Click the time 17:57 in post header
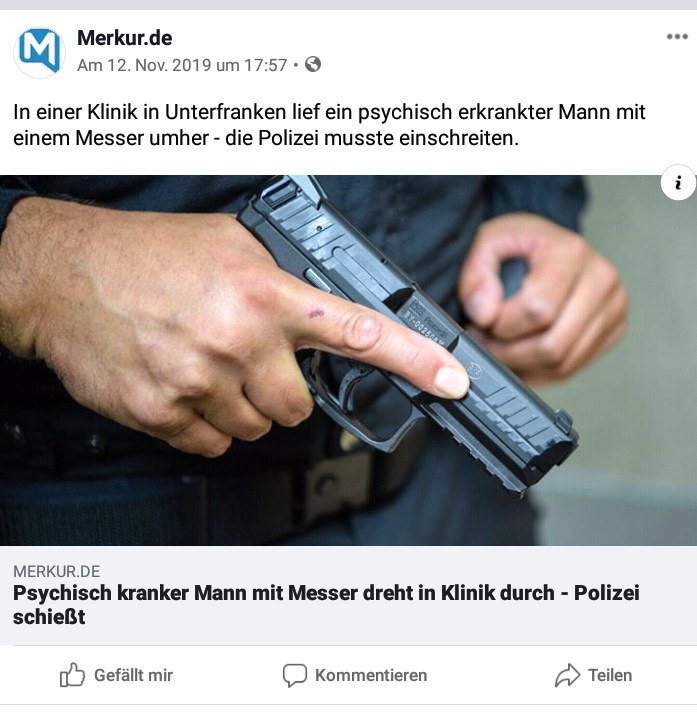This screenshot has height=718, width=697. pyautogui.click(x=265, y=65)
